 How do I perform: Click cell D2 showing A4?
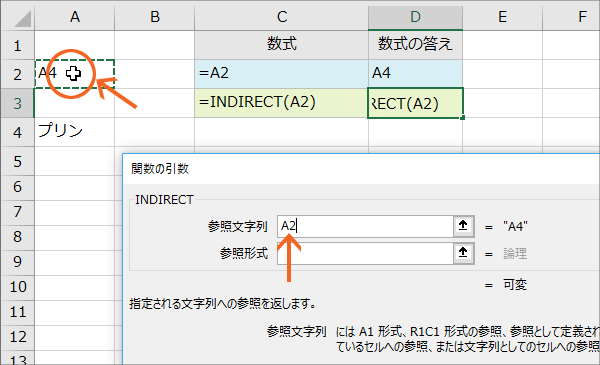[415, 74]
